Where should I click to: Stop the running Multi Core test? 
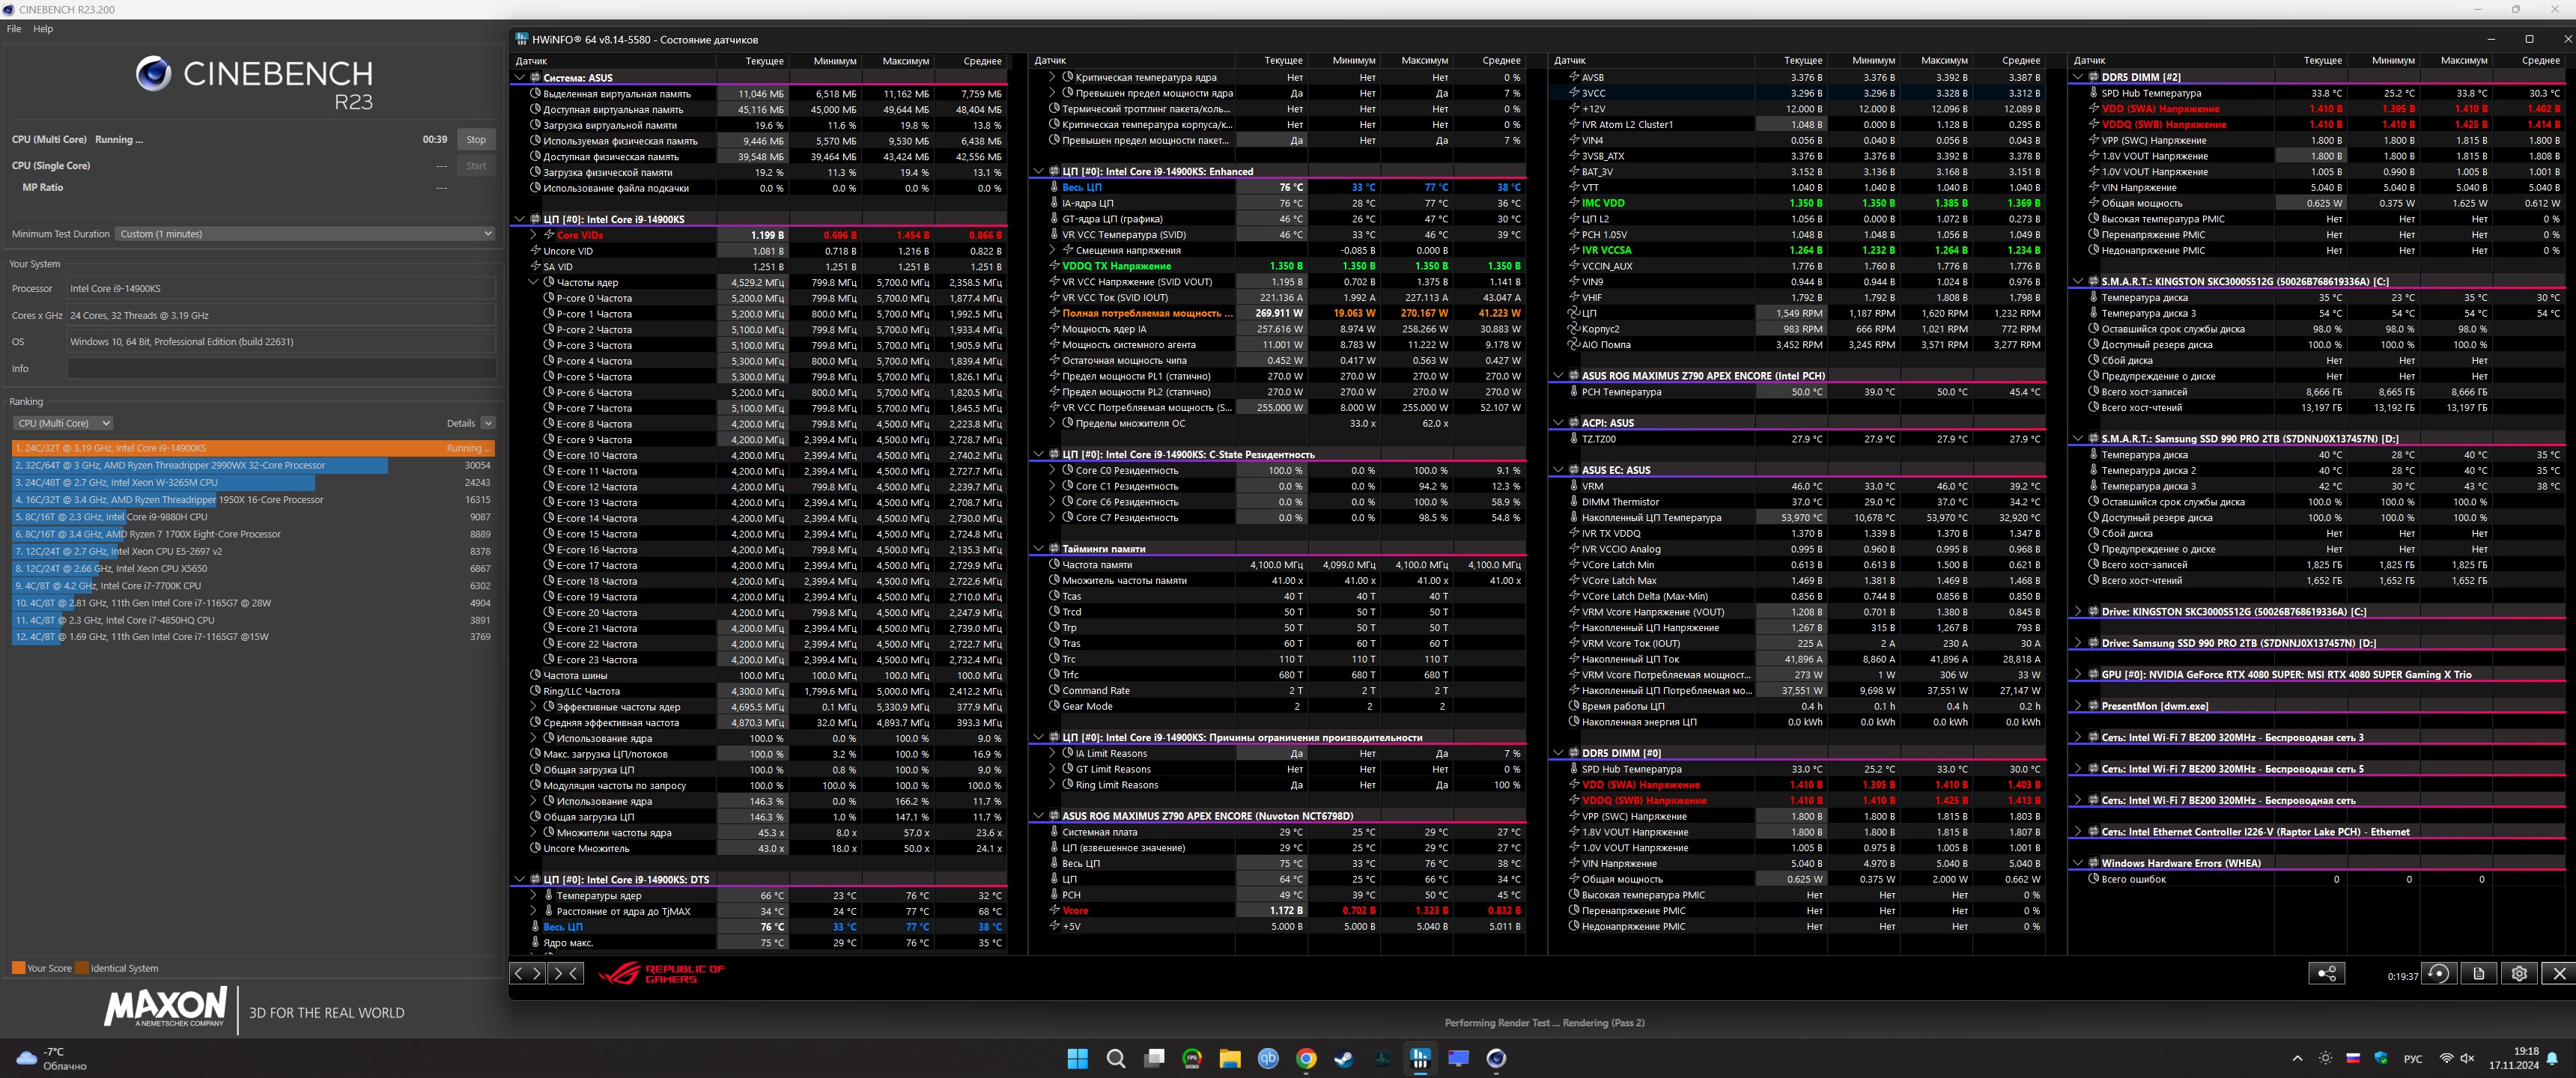(476, 140)
